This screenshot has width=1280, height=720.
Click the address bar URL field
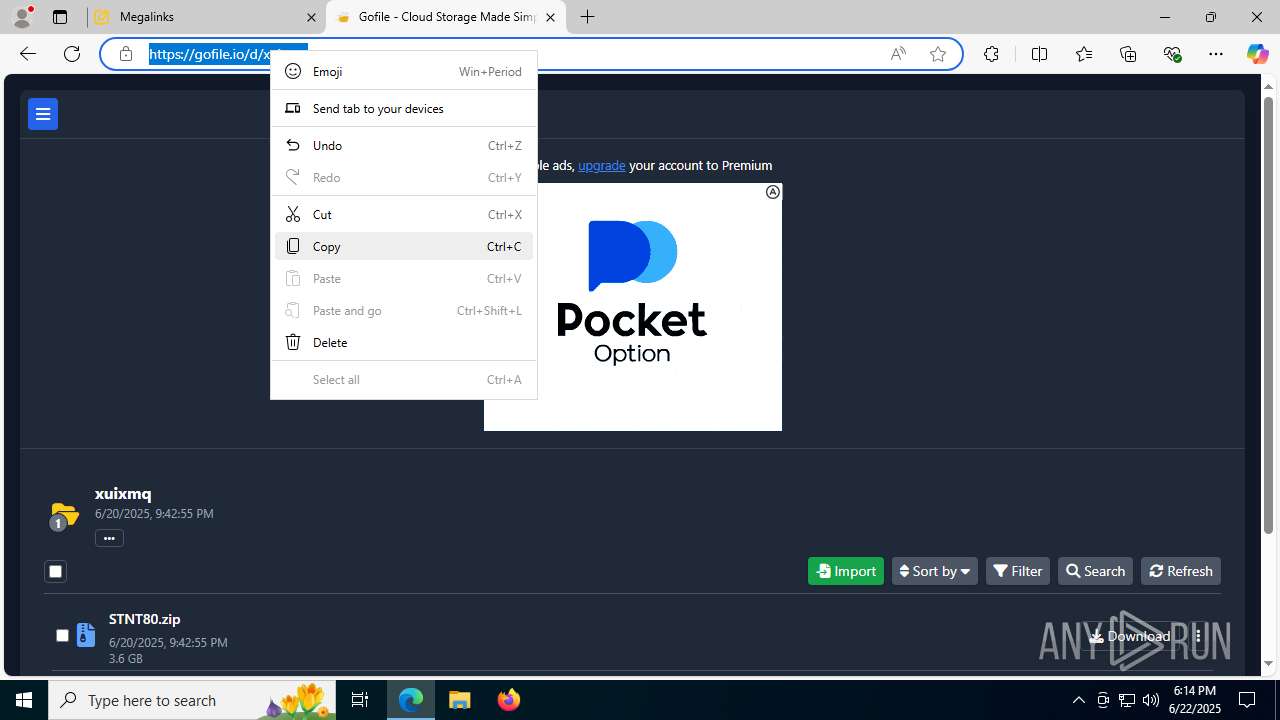[x=530, y=54]
